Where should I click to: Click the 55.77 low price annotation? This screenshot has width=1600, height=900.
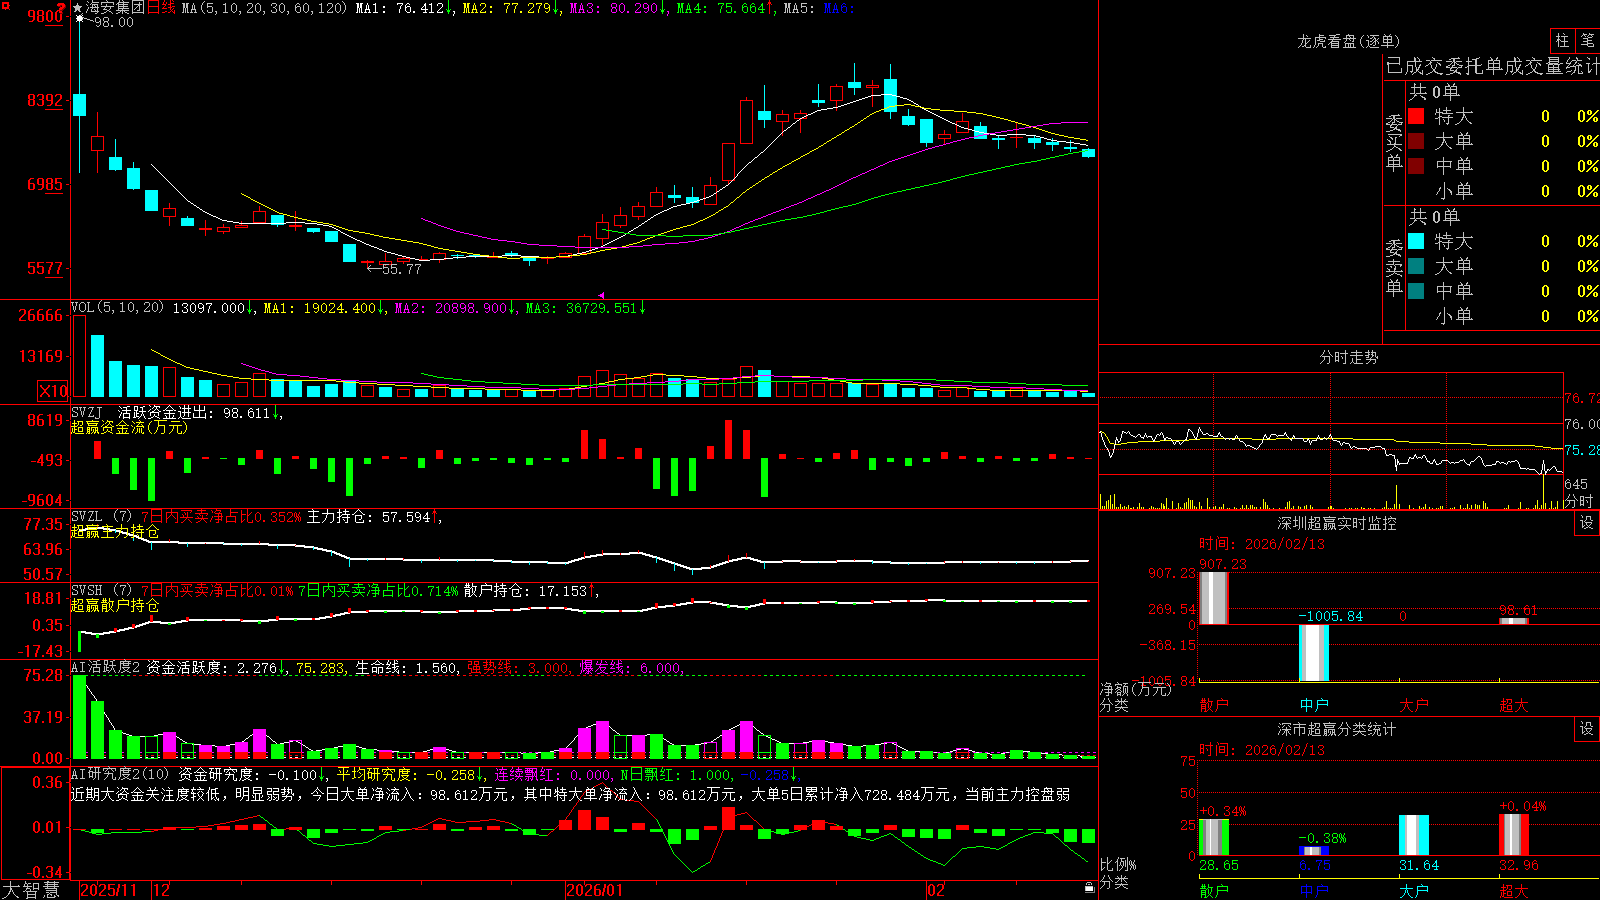pos(401,269)
